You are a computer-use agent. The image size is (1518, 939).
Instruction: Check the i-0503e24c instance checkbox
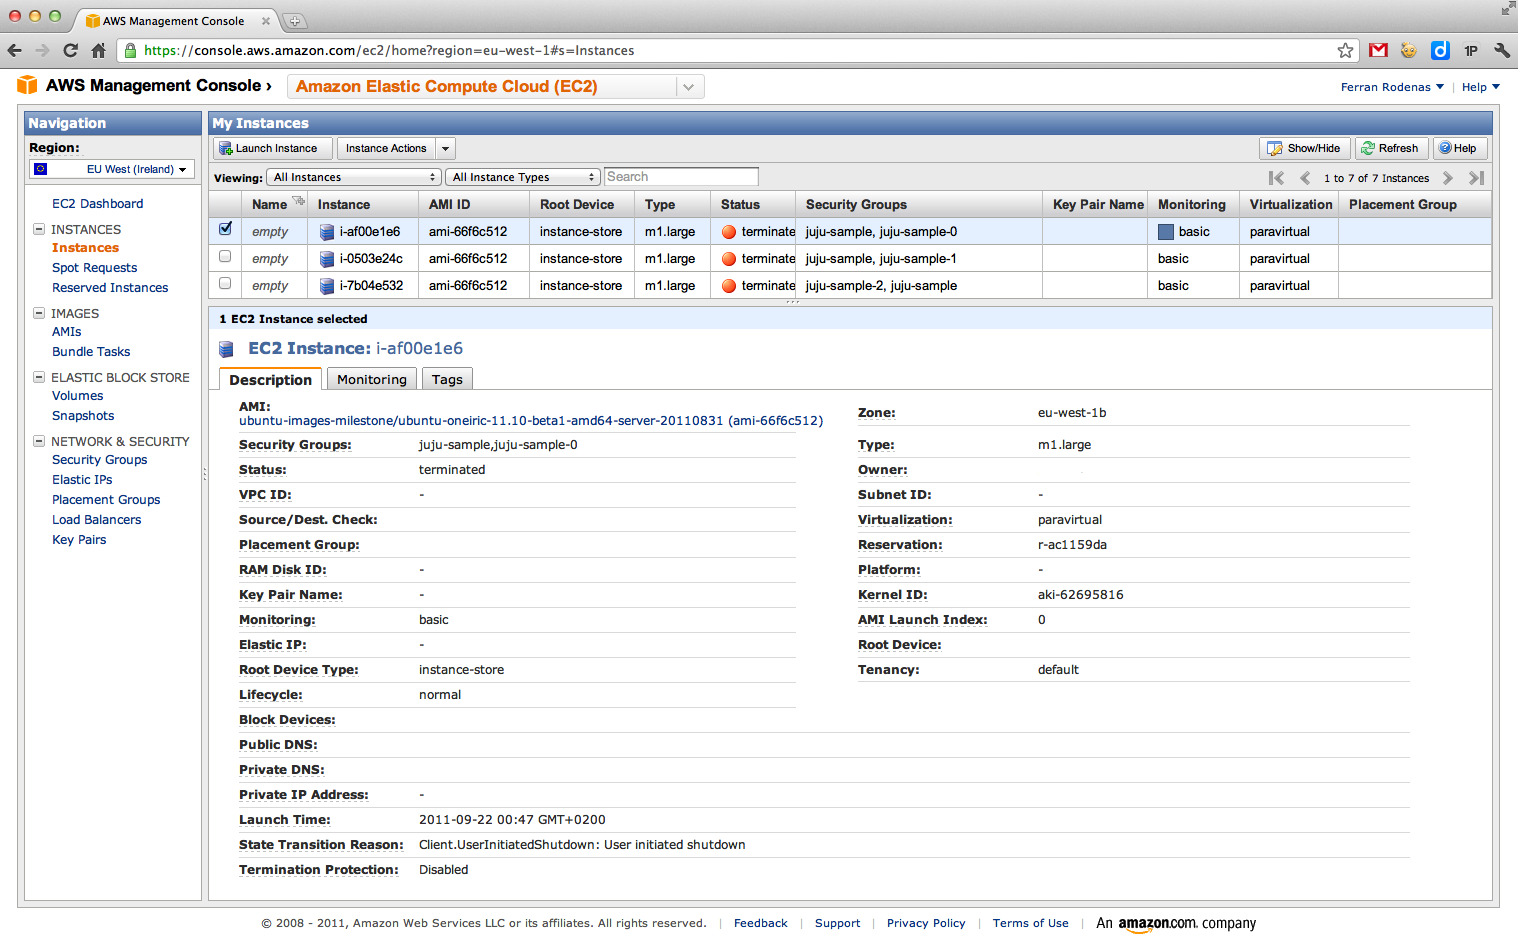(225, 257)
